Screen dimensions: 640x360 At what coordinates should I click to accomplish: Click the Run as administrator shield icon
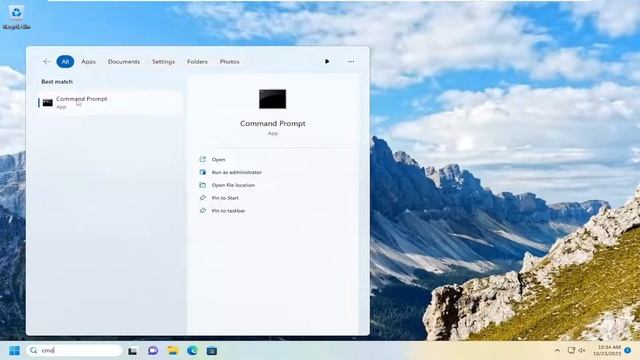pos(202,172)
